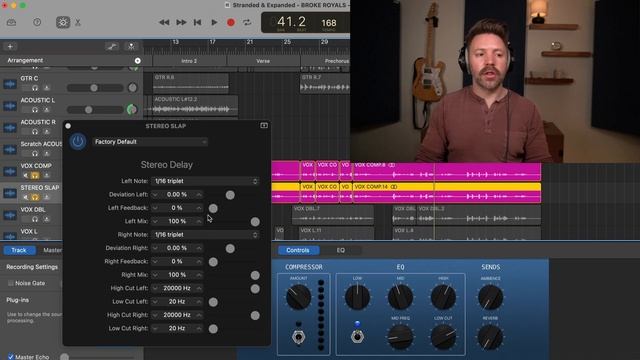The image size is (640, 360).
Task: Toggle the Cycle loop button
Action: click(247, 22)
